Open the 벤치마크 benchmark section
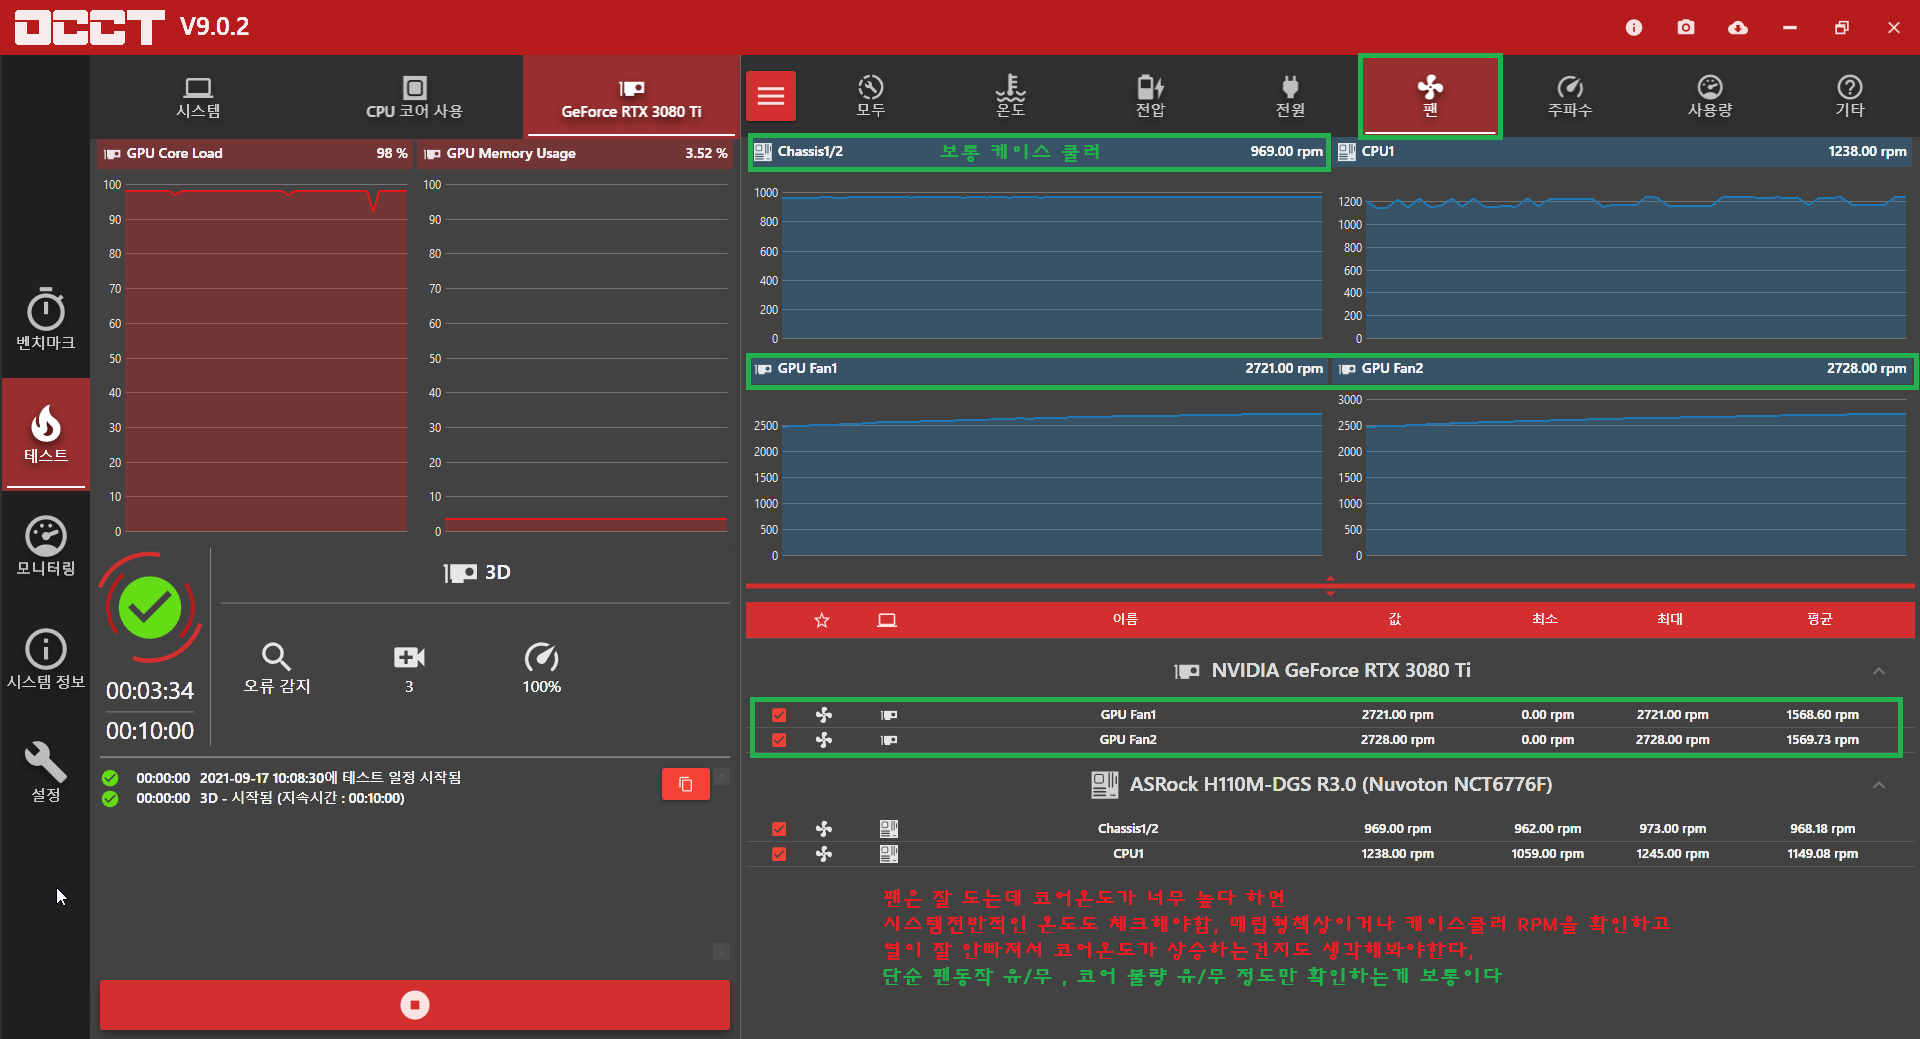This screenshot has height=1039, width=1920. pos(46,319)
